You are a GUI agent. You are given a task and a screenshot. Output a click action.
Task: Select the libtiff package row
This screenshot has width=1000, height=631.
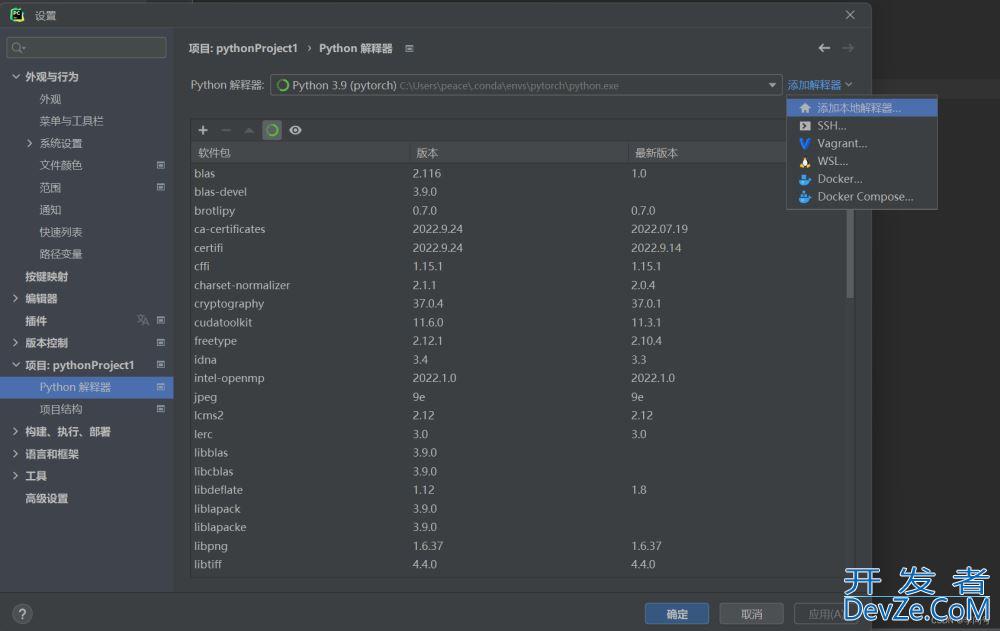(518, 565)
